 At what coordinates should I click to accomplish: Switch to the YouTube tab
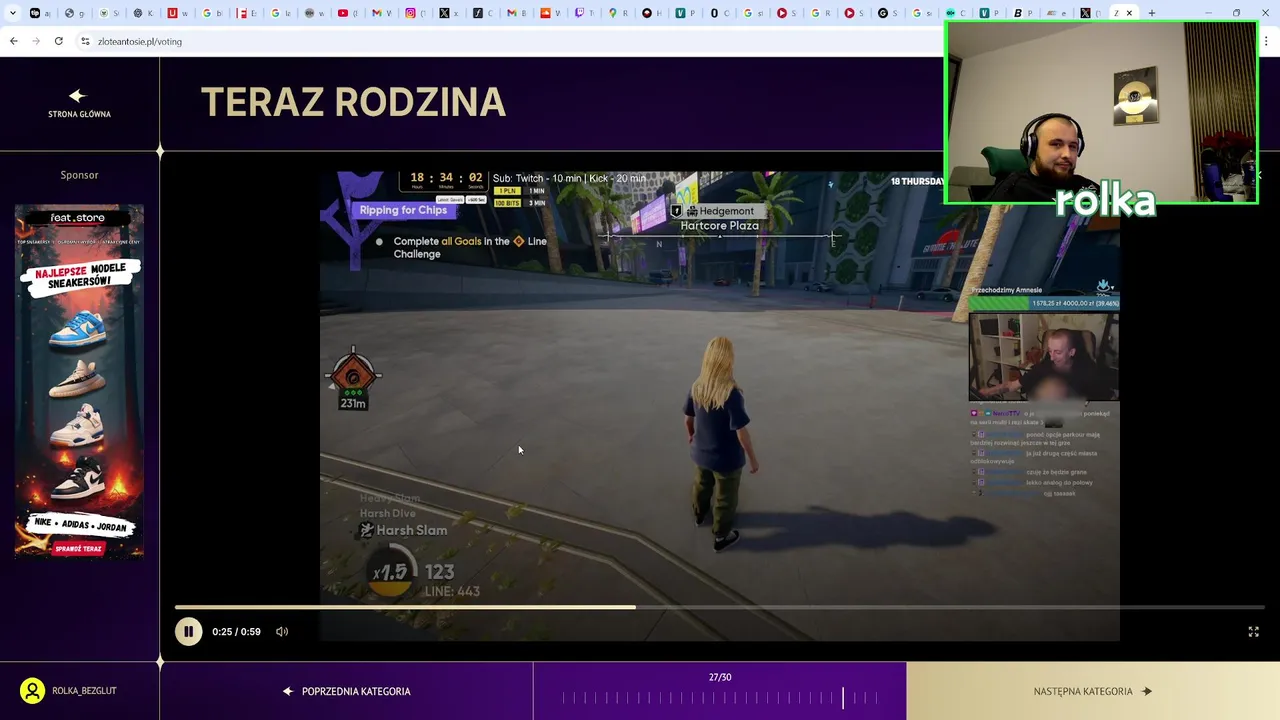[x=348, y=13]
